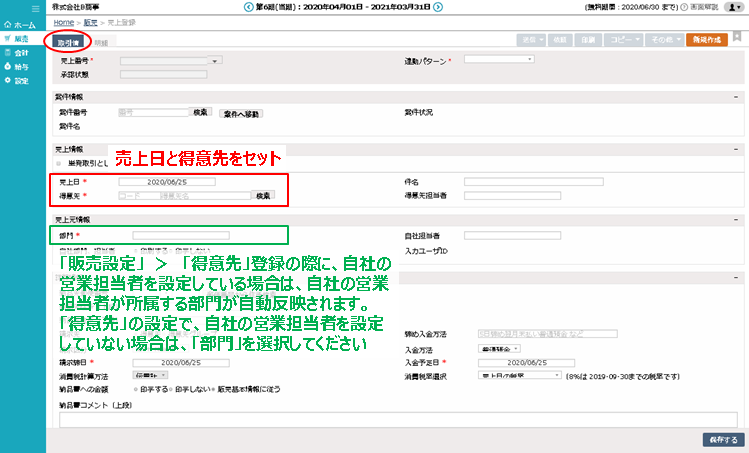Open 会計 (accounting) in the sidebar
The width and height of the screenshot is (749, 453).
point(17,53)
